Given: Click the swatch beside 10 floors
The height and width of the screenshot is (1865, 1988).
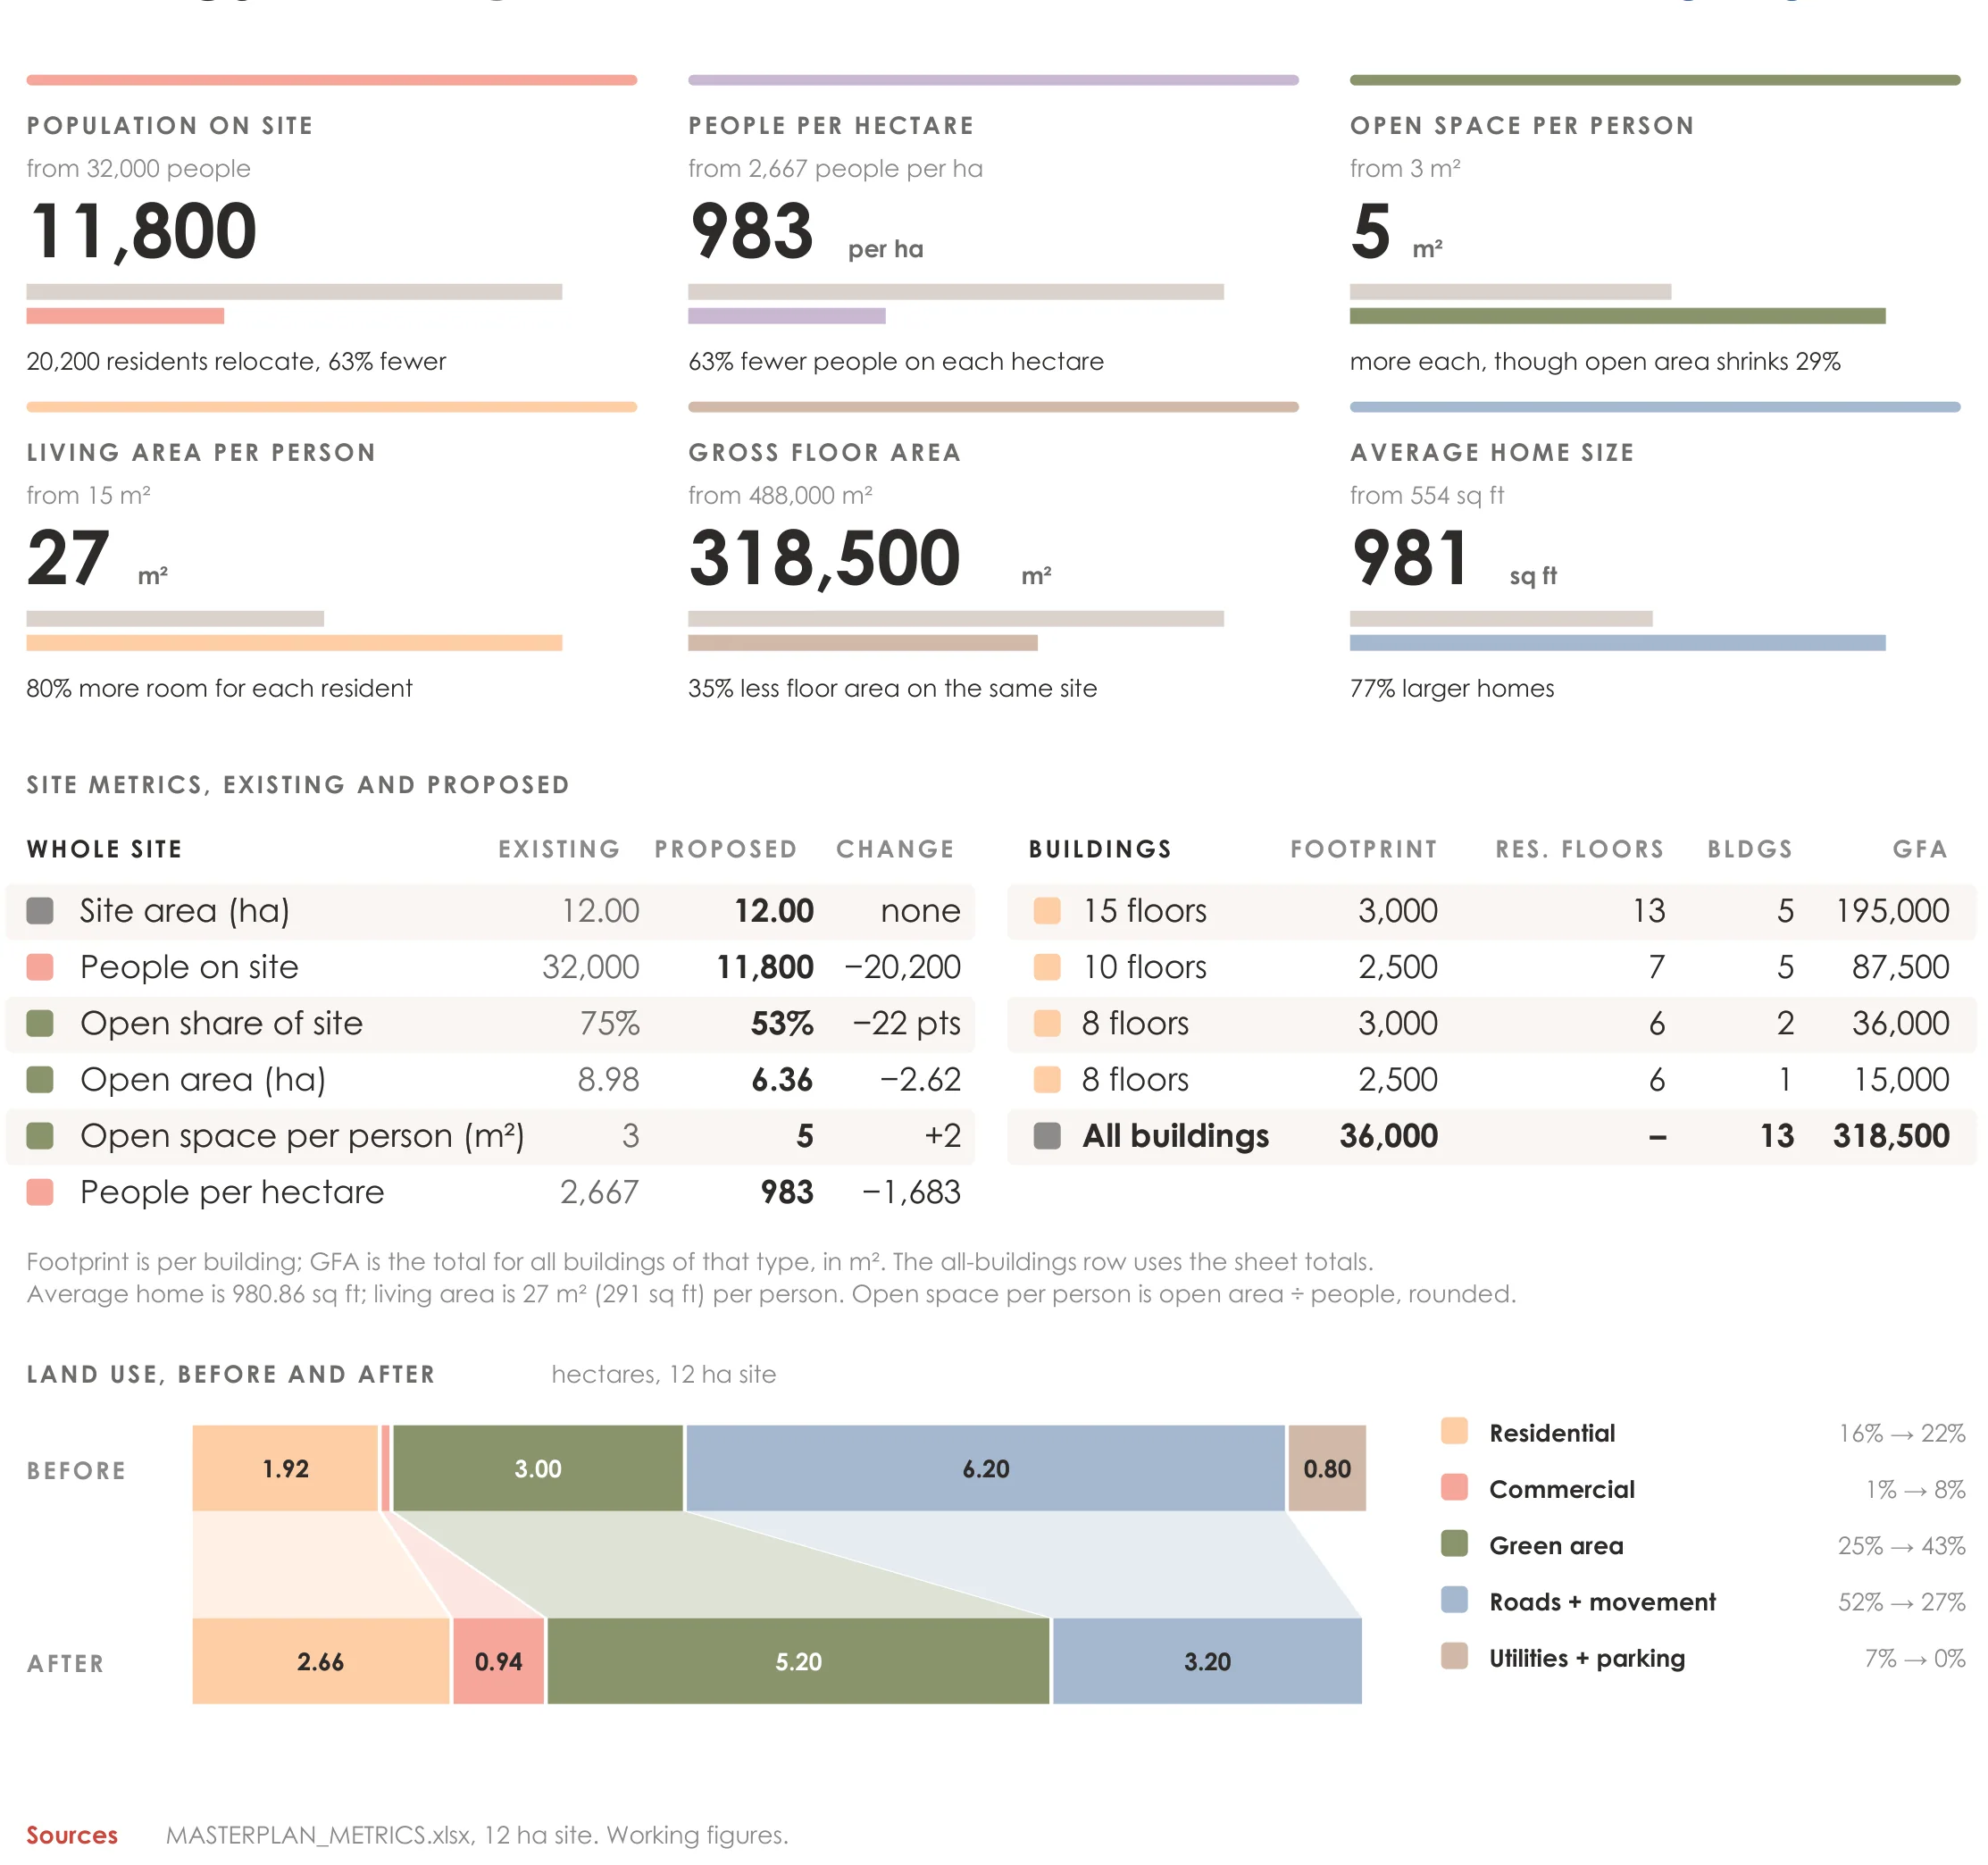Looking at the screenshot, I should (x=1047, y=967).
